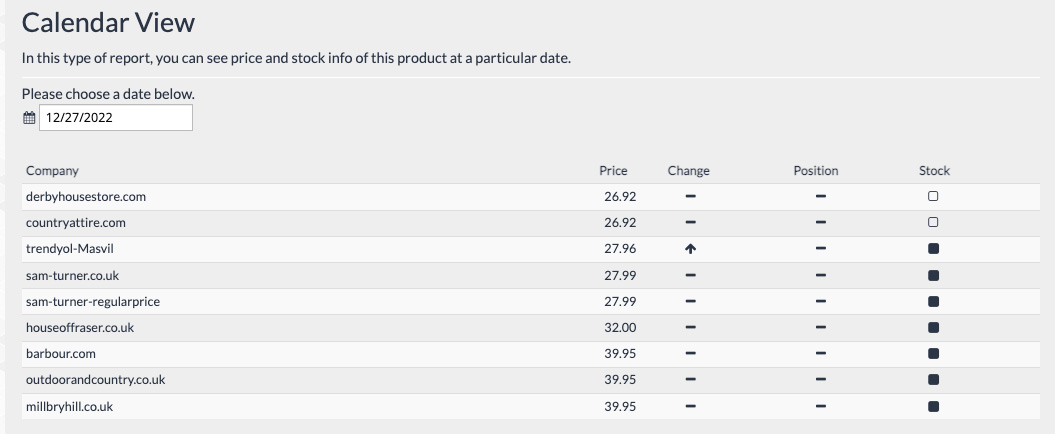Image resolution: width=1055 pixels, height=434 pixels.
Task: Click the empty stock box for countryattire.com
Action: [934, 223]
